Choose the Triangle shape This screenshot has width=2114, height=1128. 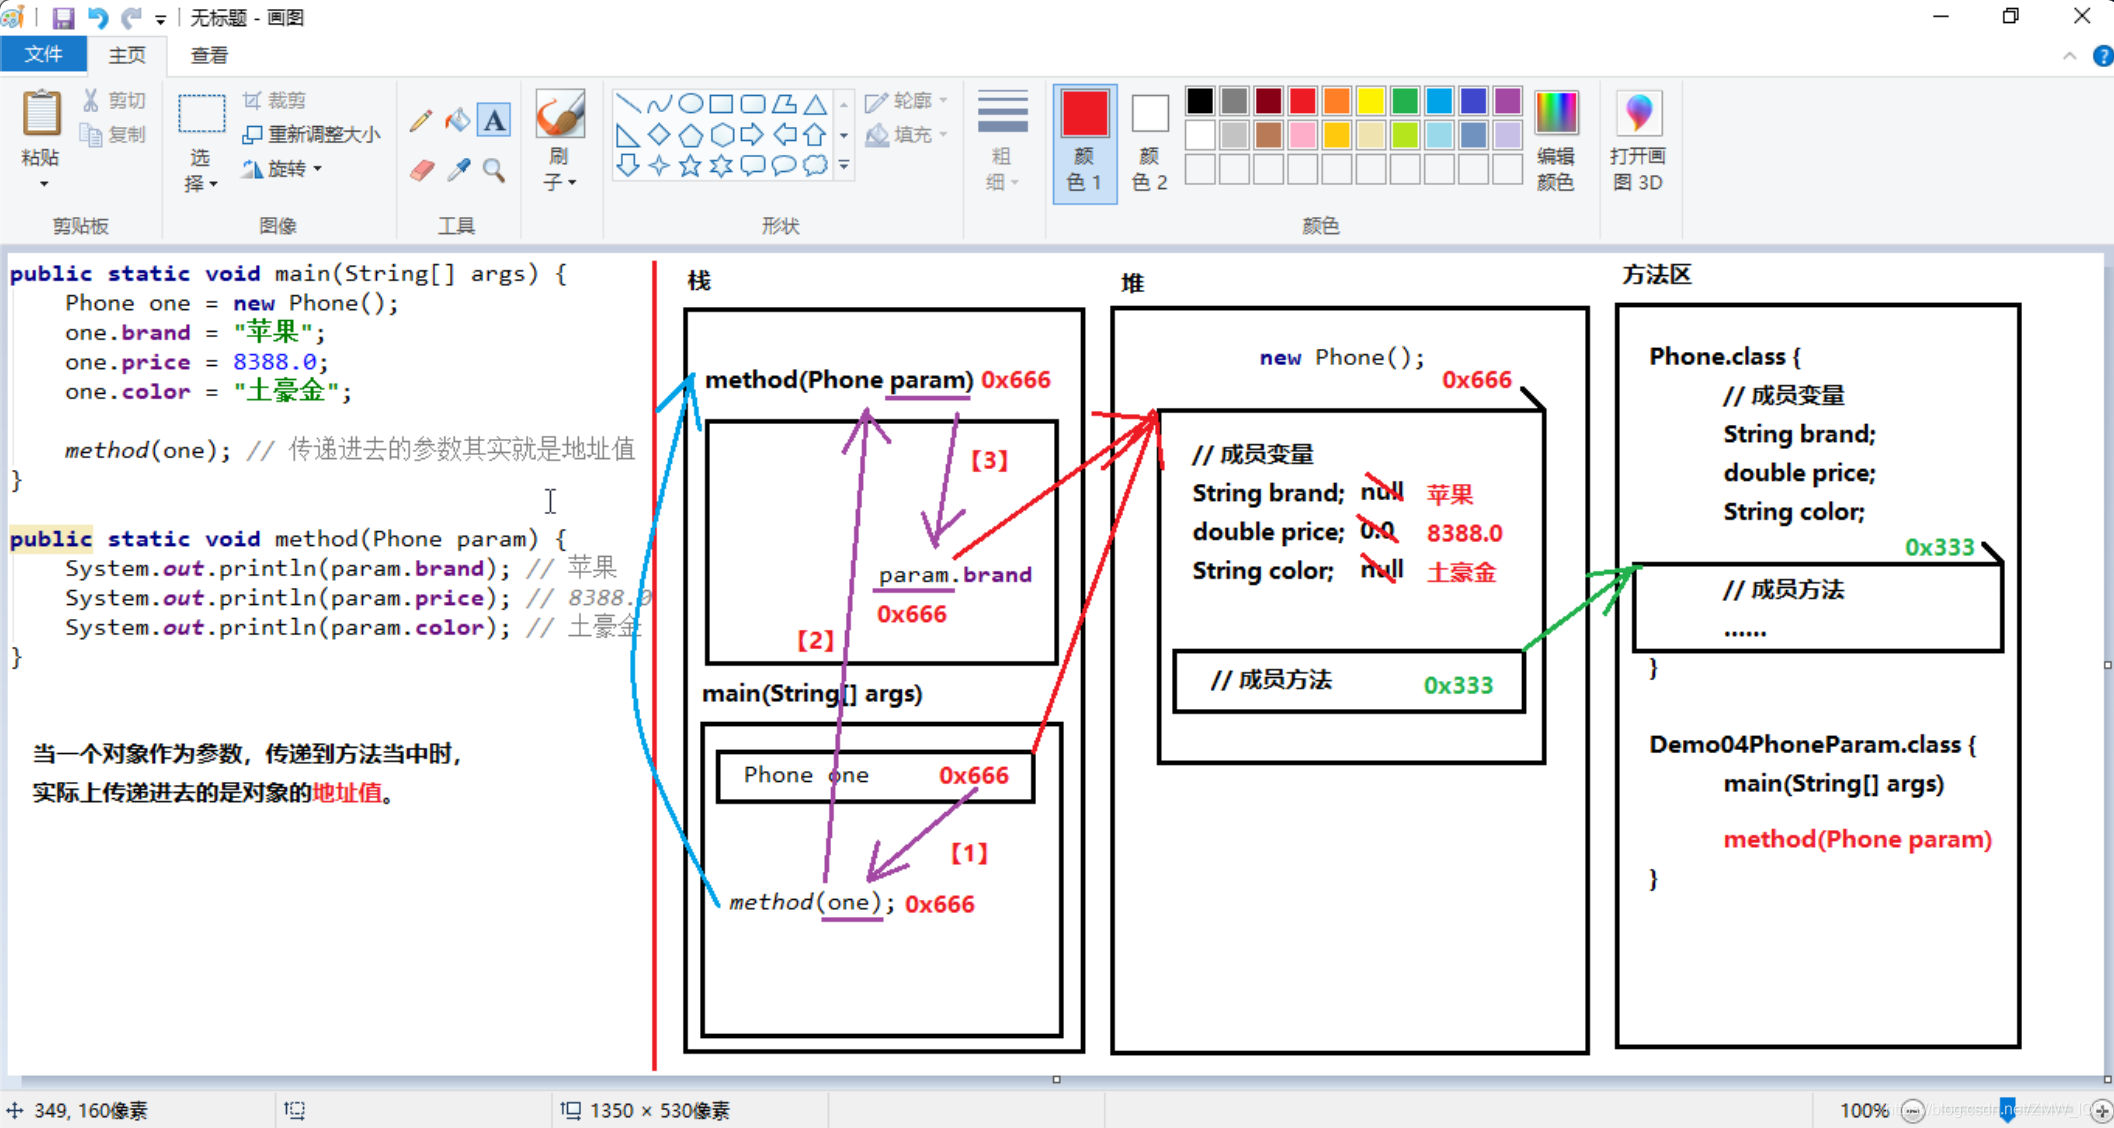[x=816, y=103]
